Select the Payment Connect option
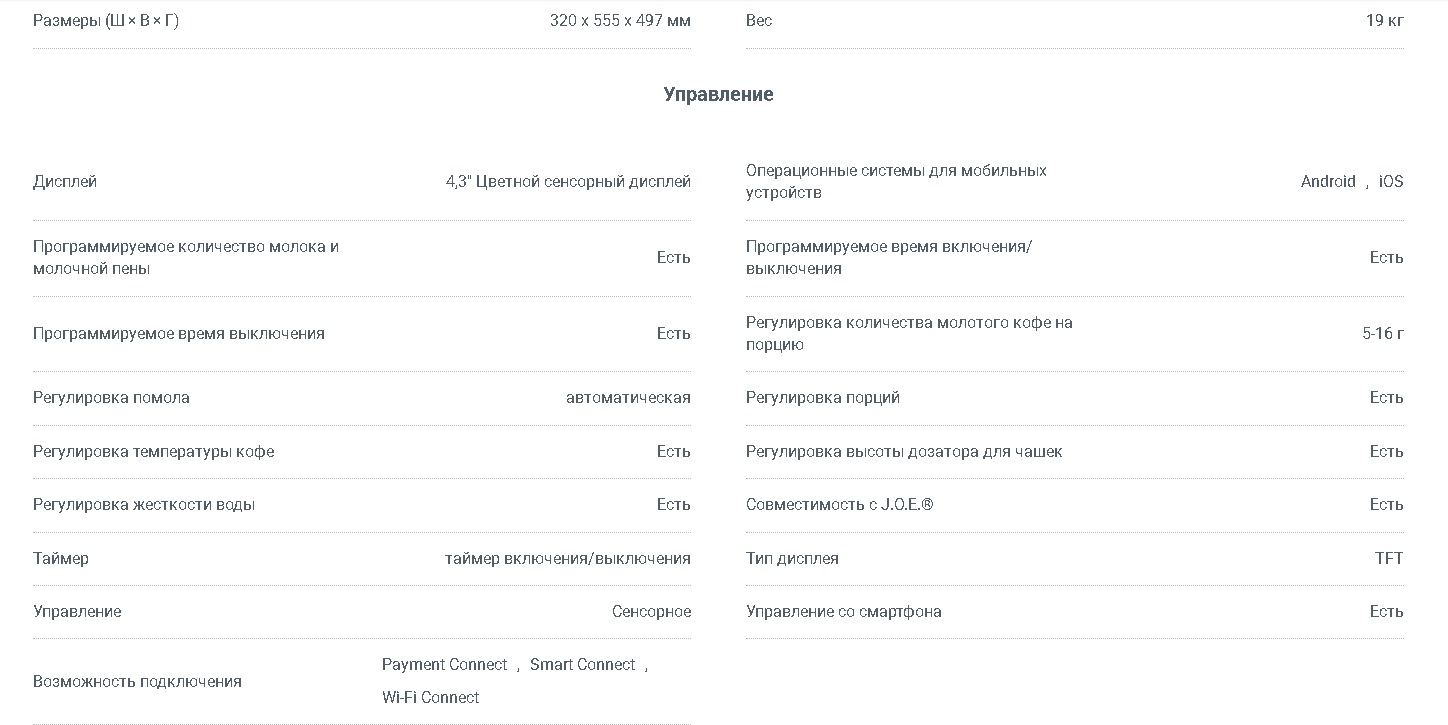1448x725 pixels. pos(445,665)
